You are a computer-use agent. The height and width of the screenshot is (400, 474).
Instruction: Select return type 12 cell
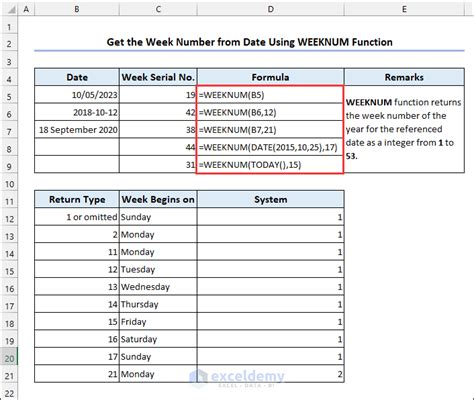coord(77,269)
